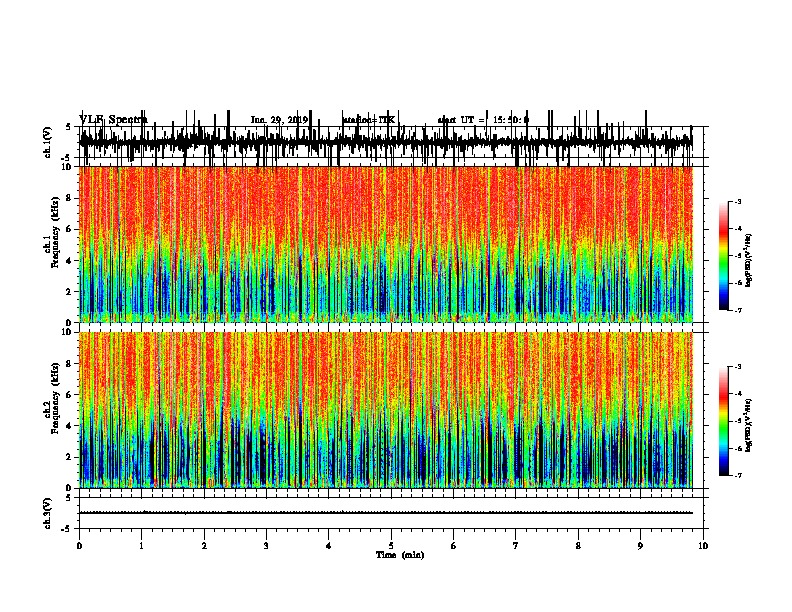Click time axis tick label '3'
This screenshot has width=792, height=612.
(x=266, y=546)
